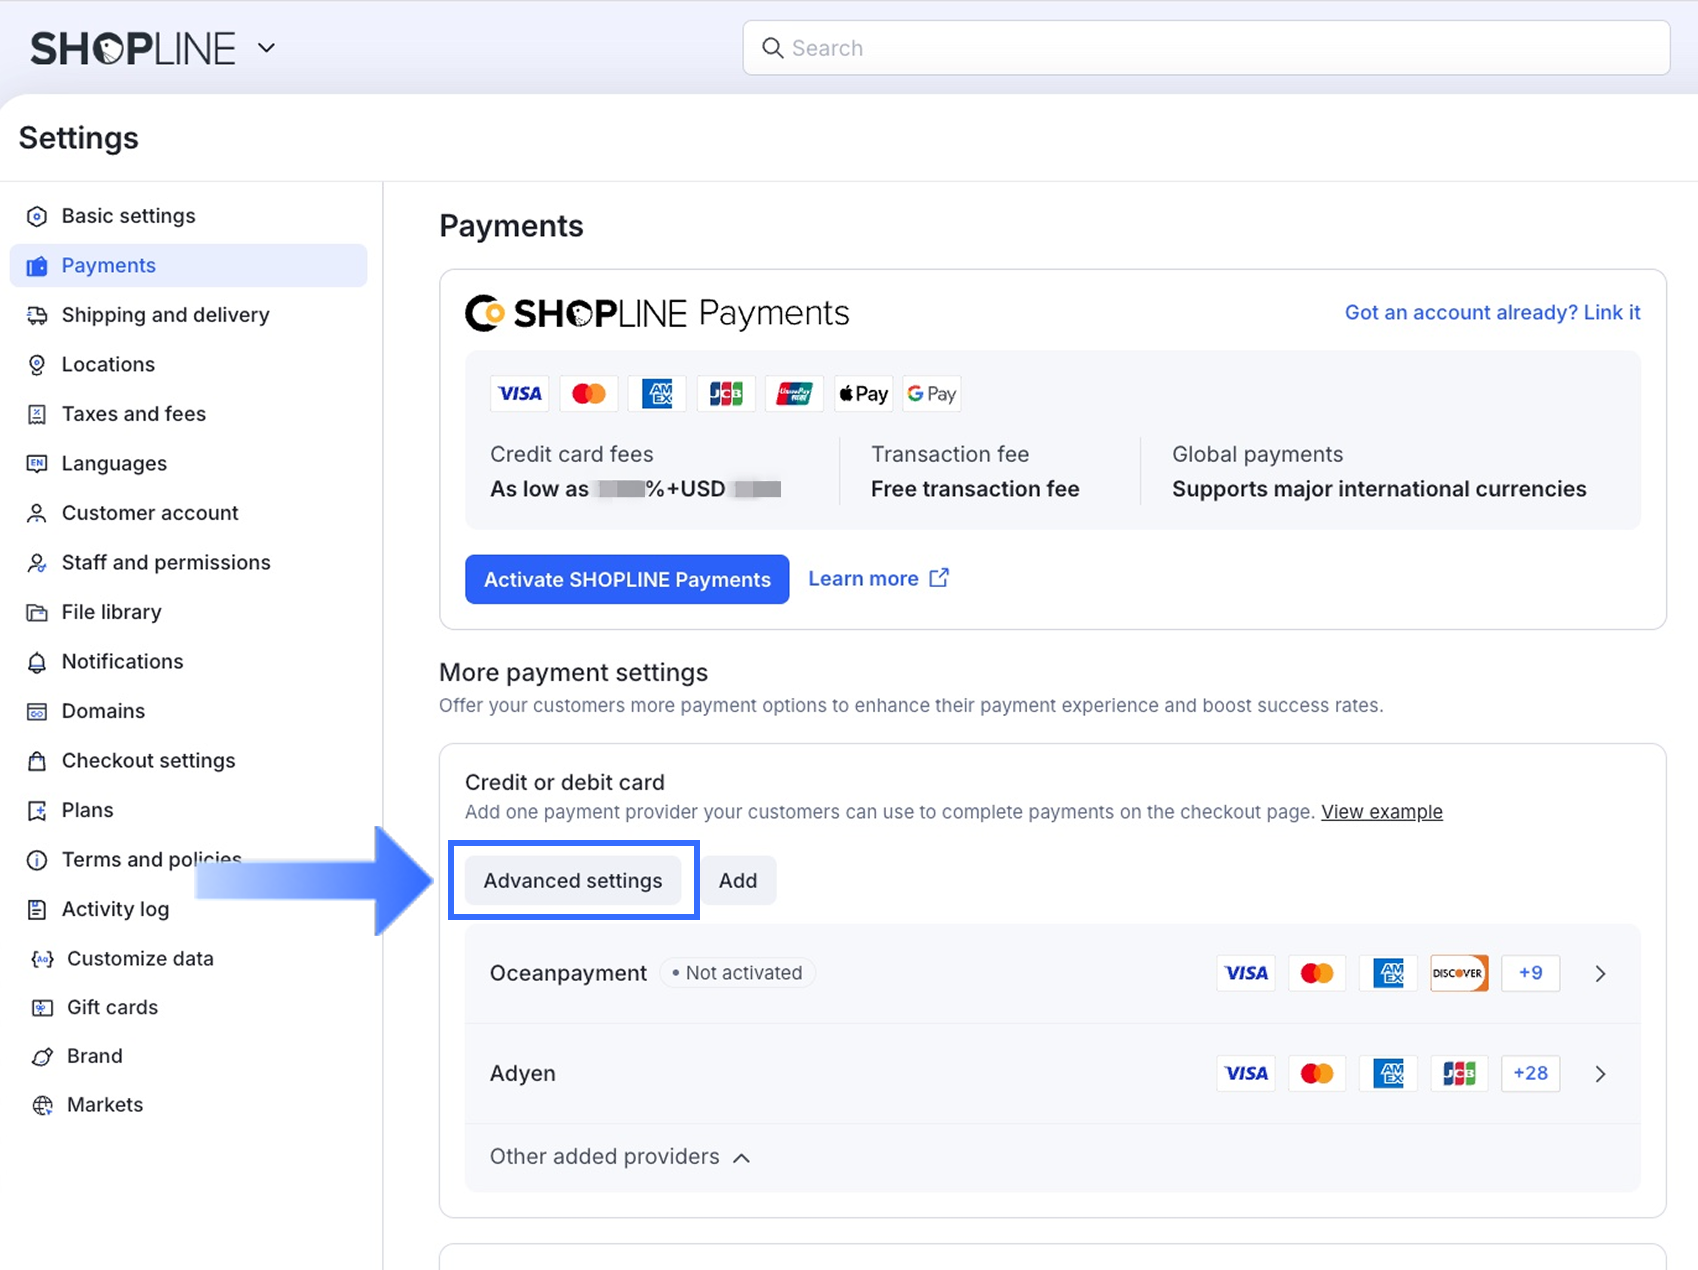Click the Activity log icon
This screenshot has width=1698, height=1270.
point(37,909)
